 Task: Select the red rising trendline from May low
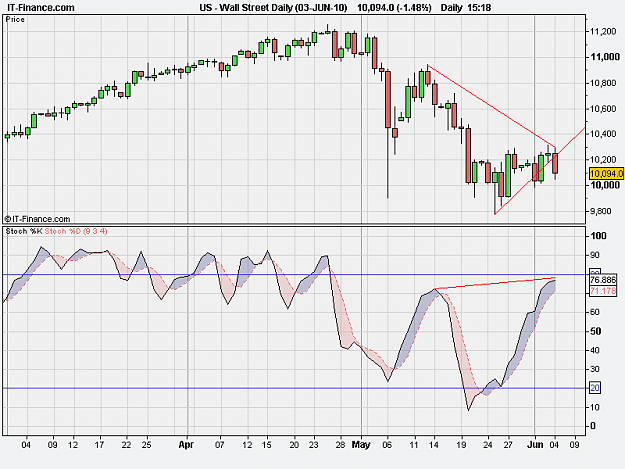coord(540,171)
